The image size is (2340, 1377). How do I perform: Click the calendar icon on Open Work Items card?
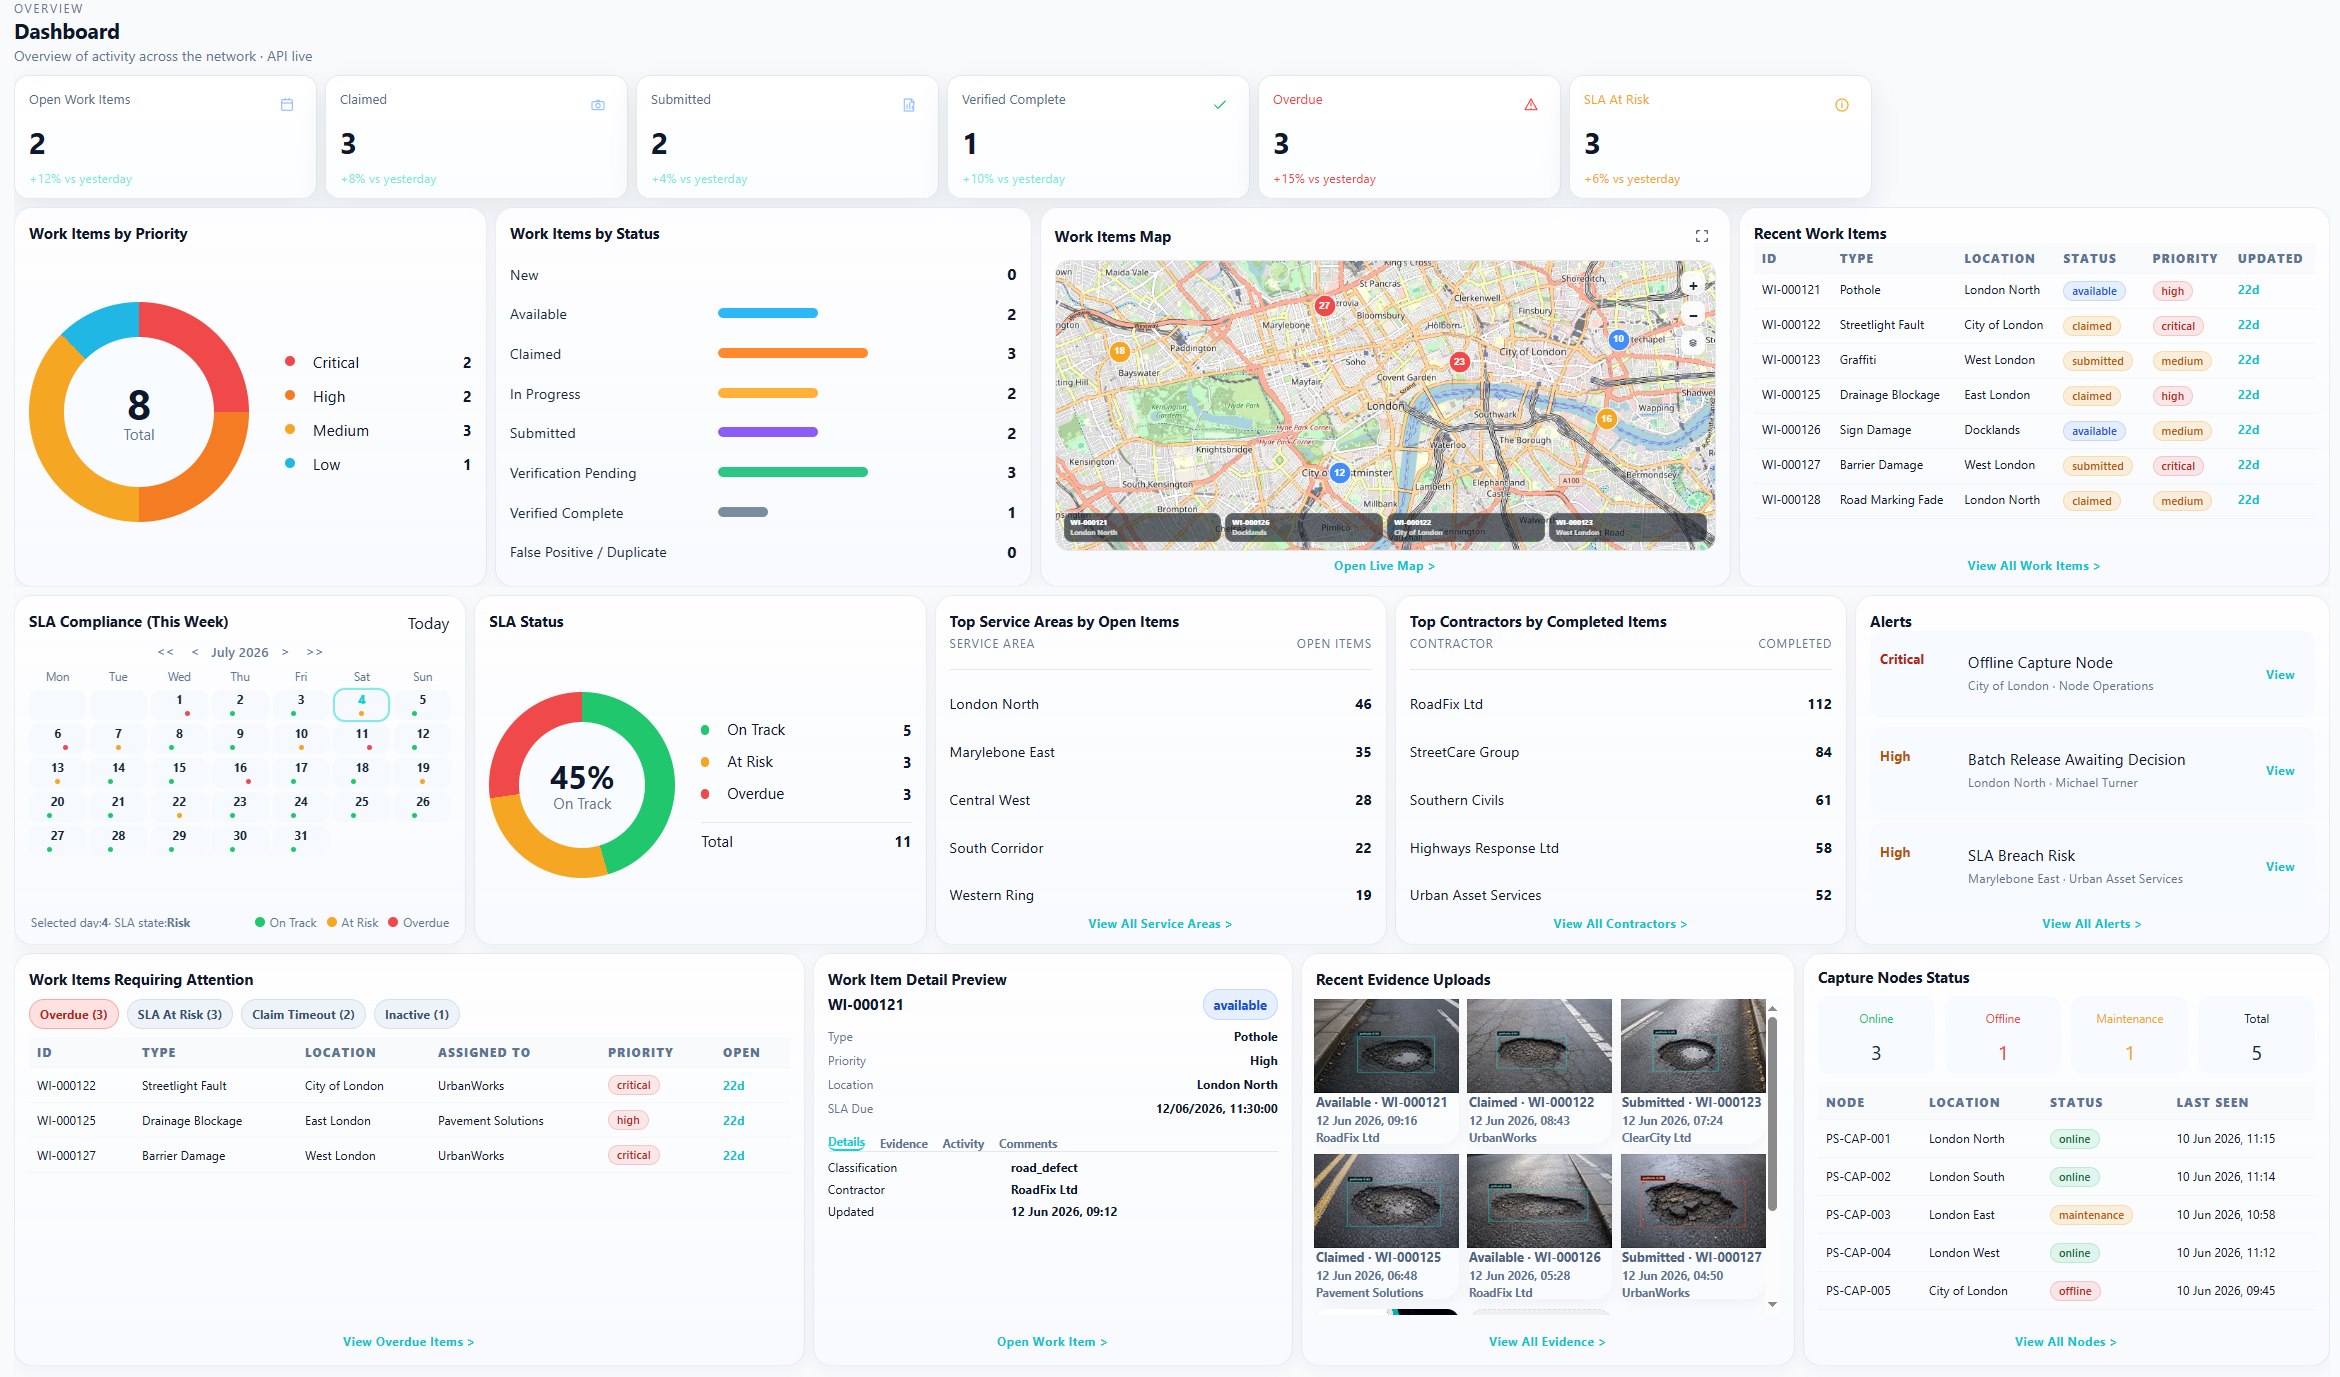tap(287, 105)
